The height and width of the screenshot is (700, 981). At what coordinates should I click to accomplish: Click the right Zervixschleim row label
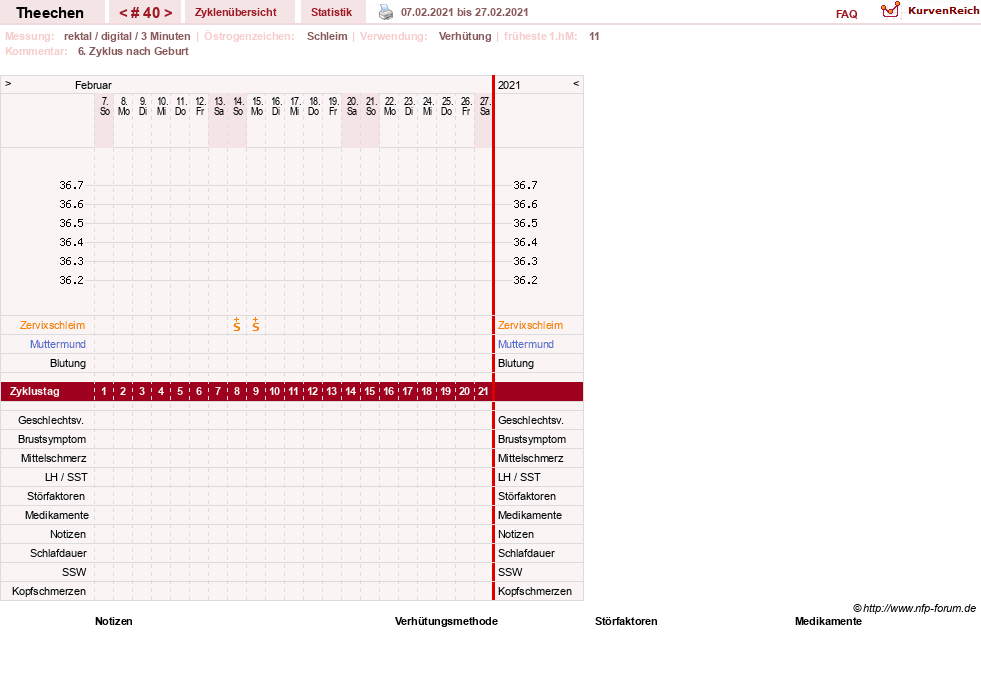531,325
